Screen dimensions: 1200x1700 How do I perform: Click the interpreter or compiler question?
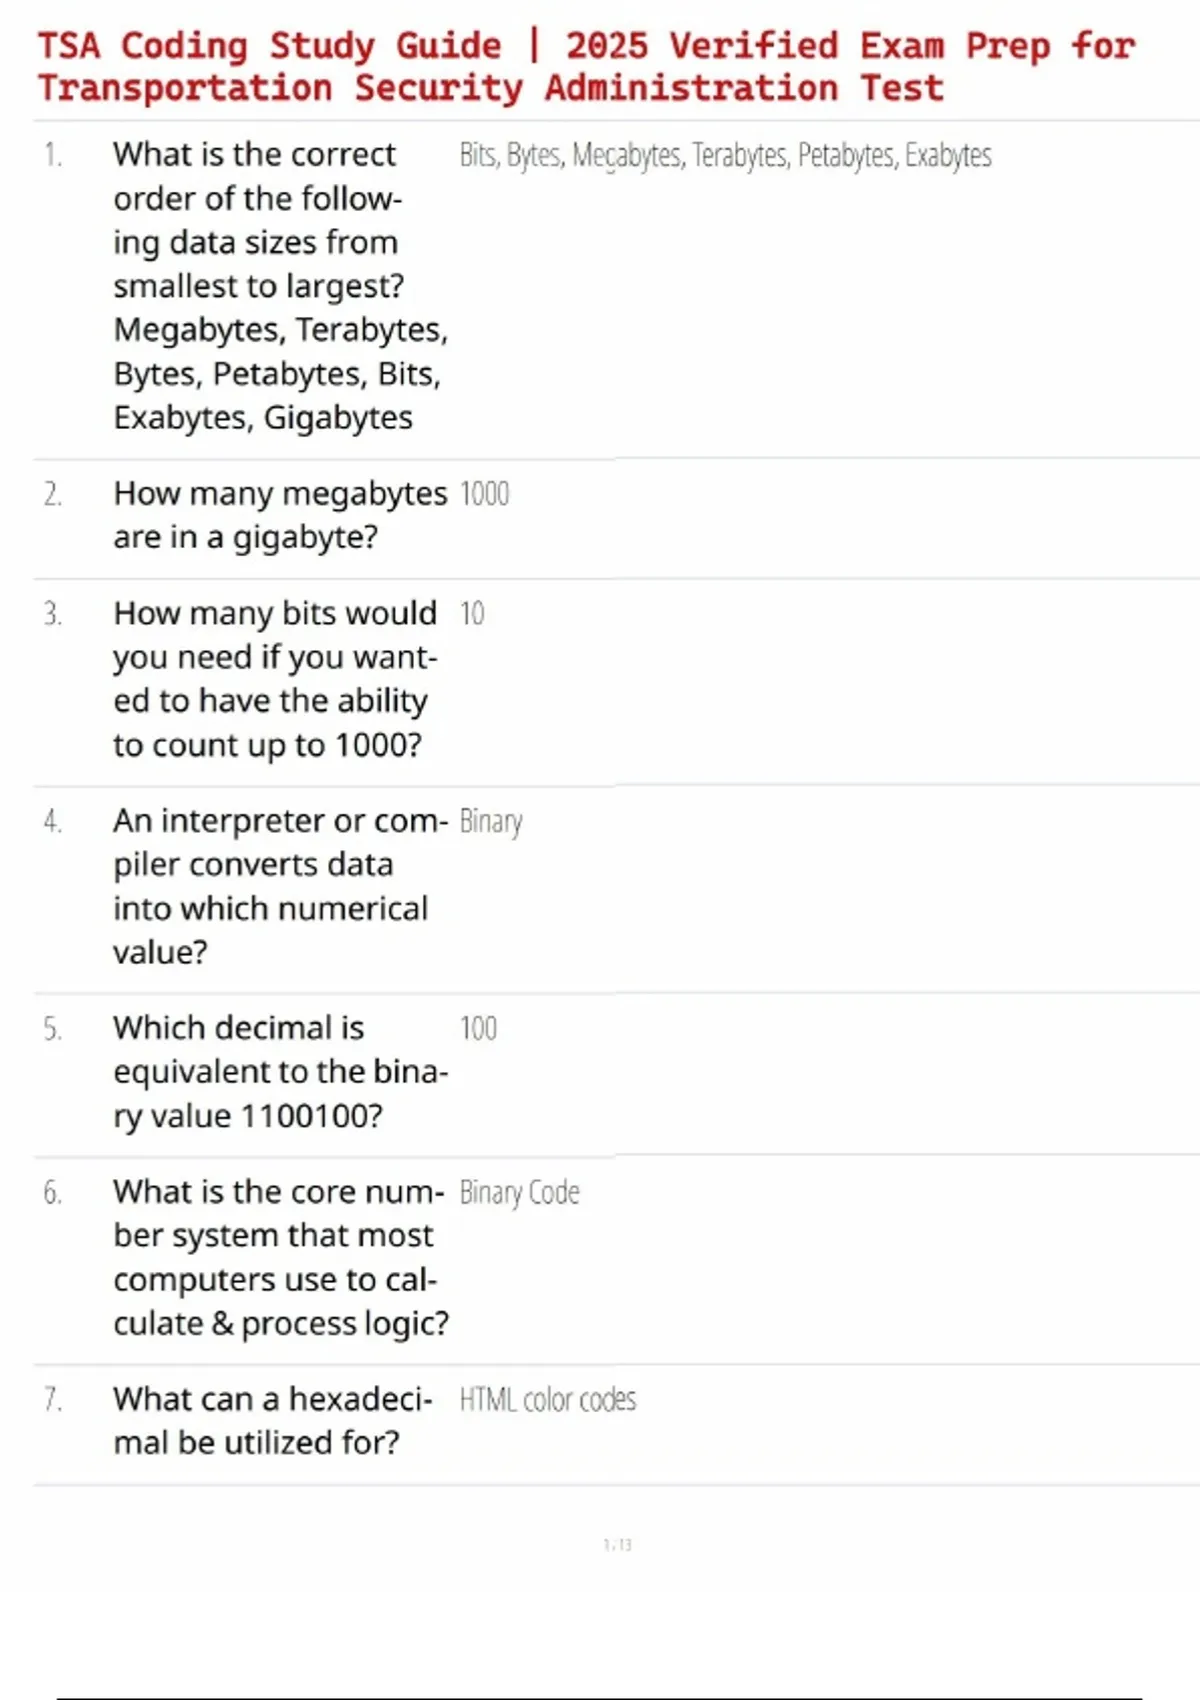278,886
